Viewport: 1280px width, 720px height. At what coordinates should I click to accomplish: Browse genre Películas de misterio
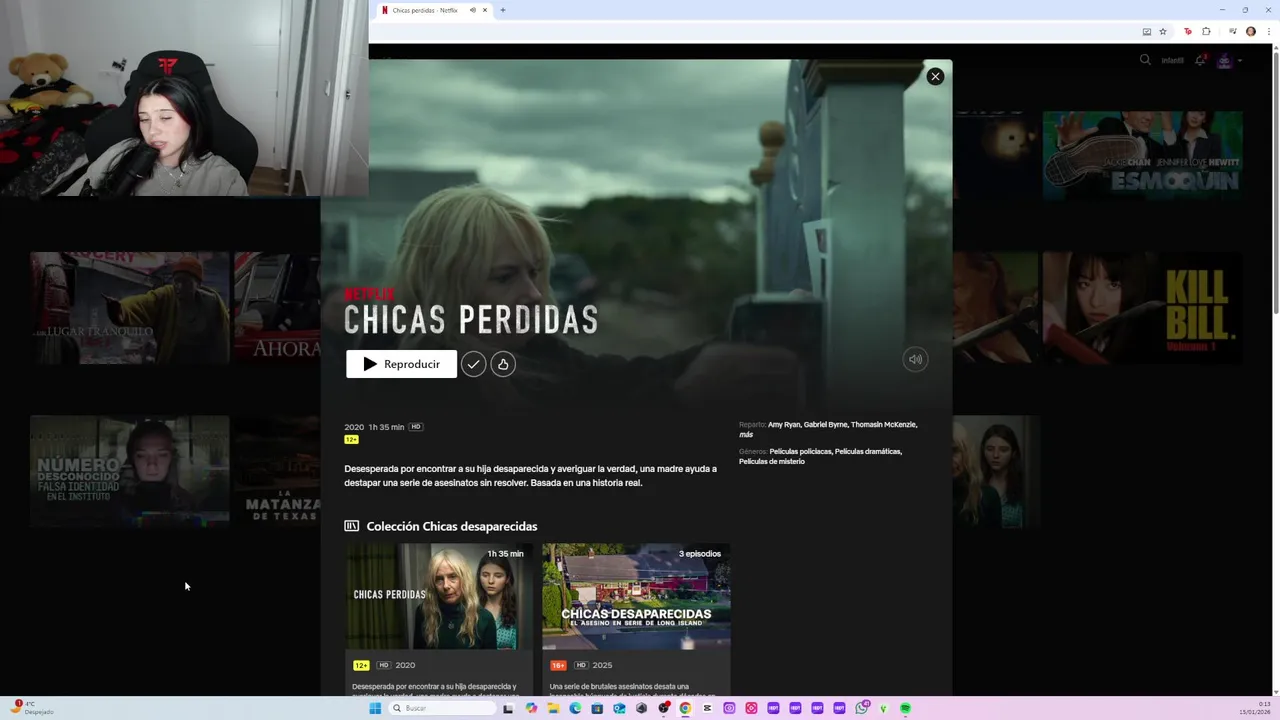pyautogui.click(x=772, y=462)
